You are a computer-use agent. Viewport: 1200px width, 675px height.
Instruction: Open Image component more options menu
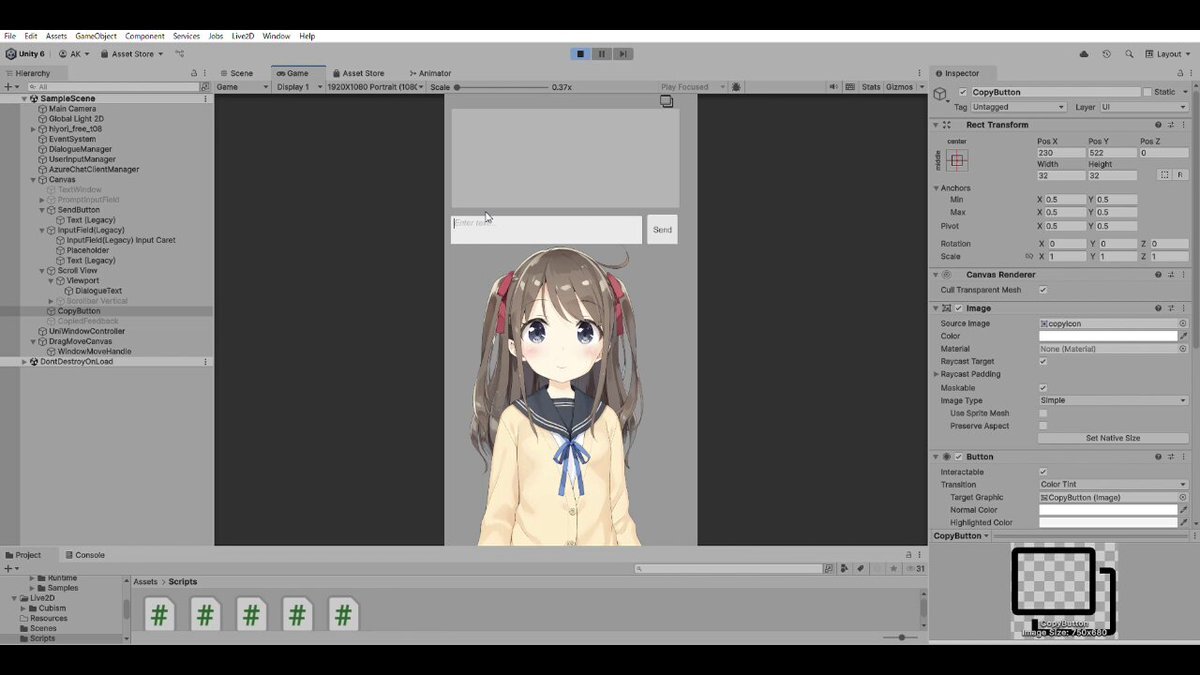coord(1184,308)
